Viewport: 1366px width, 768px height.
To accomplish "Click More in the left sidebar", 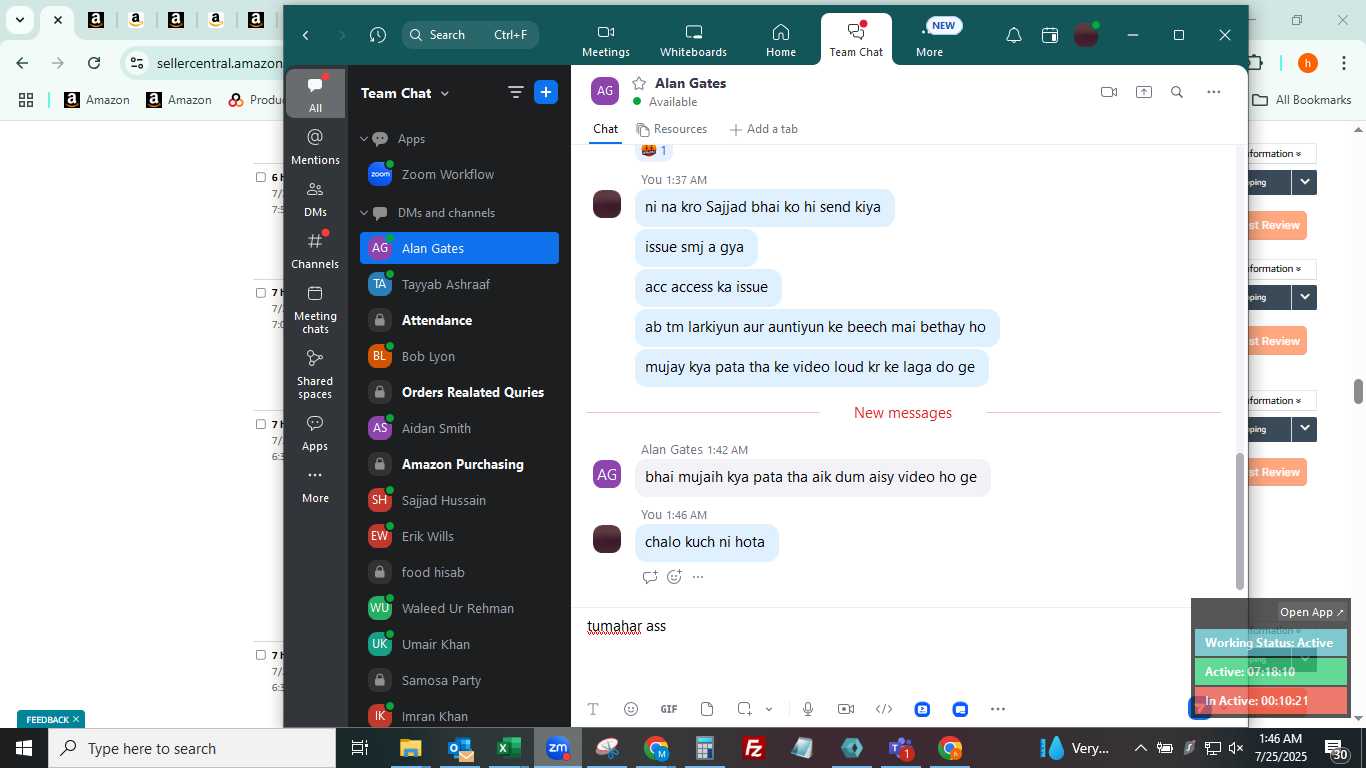I will point(315,486).
